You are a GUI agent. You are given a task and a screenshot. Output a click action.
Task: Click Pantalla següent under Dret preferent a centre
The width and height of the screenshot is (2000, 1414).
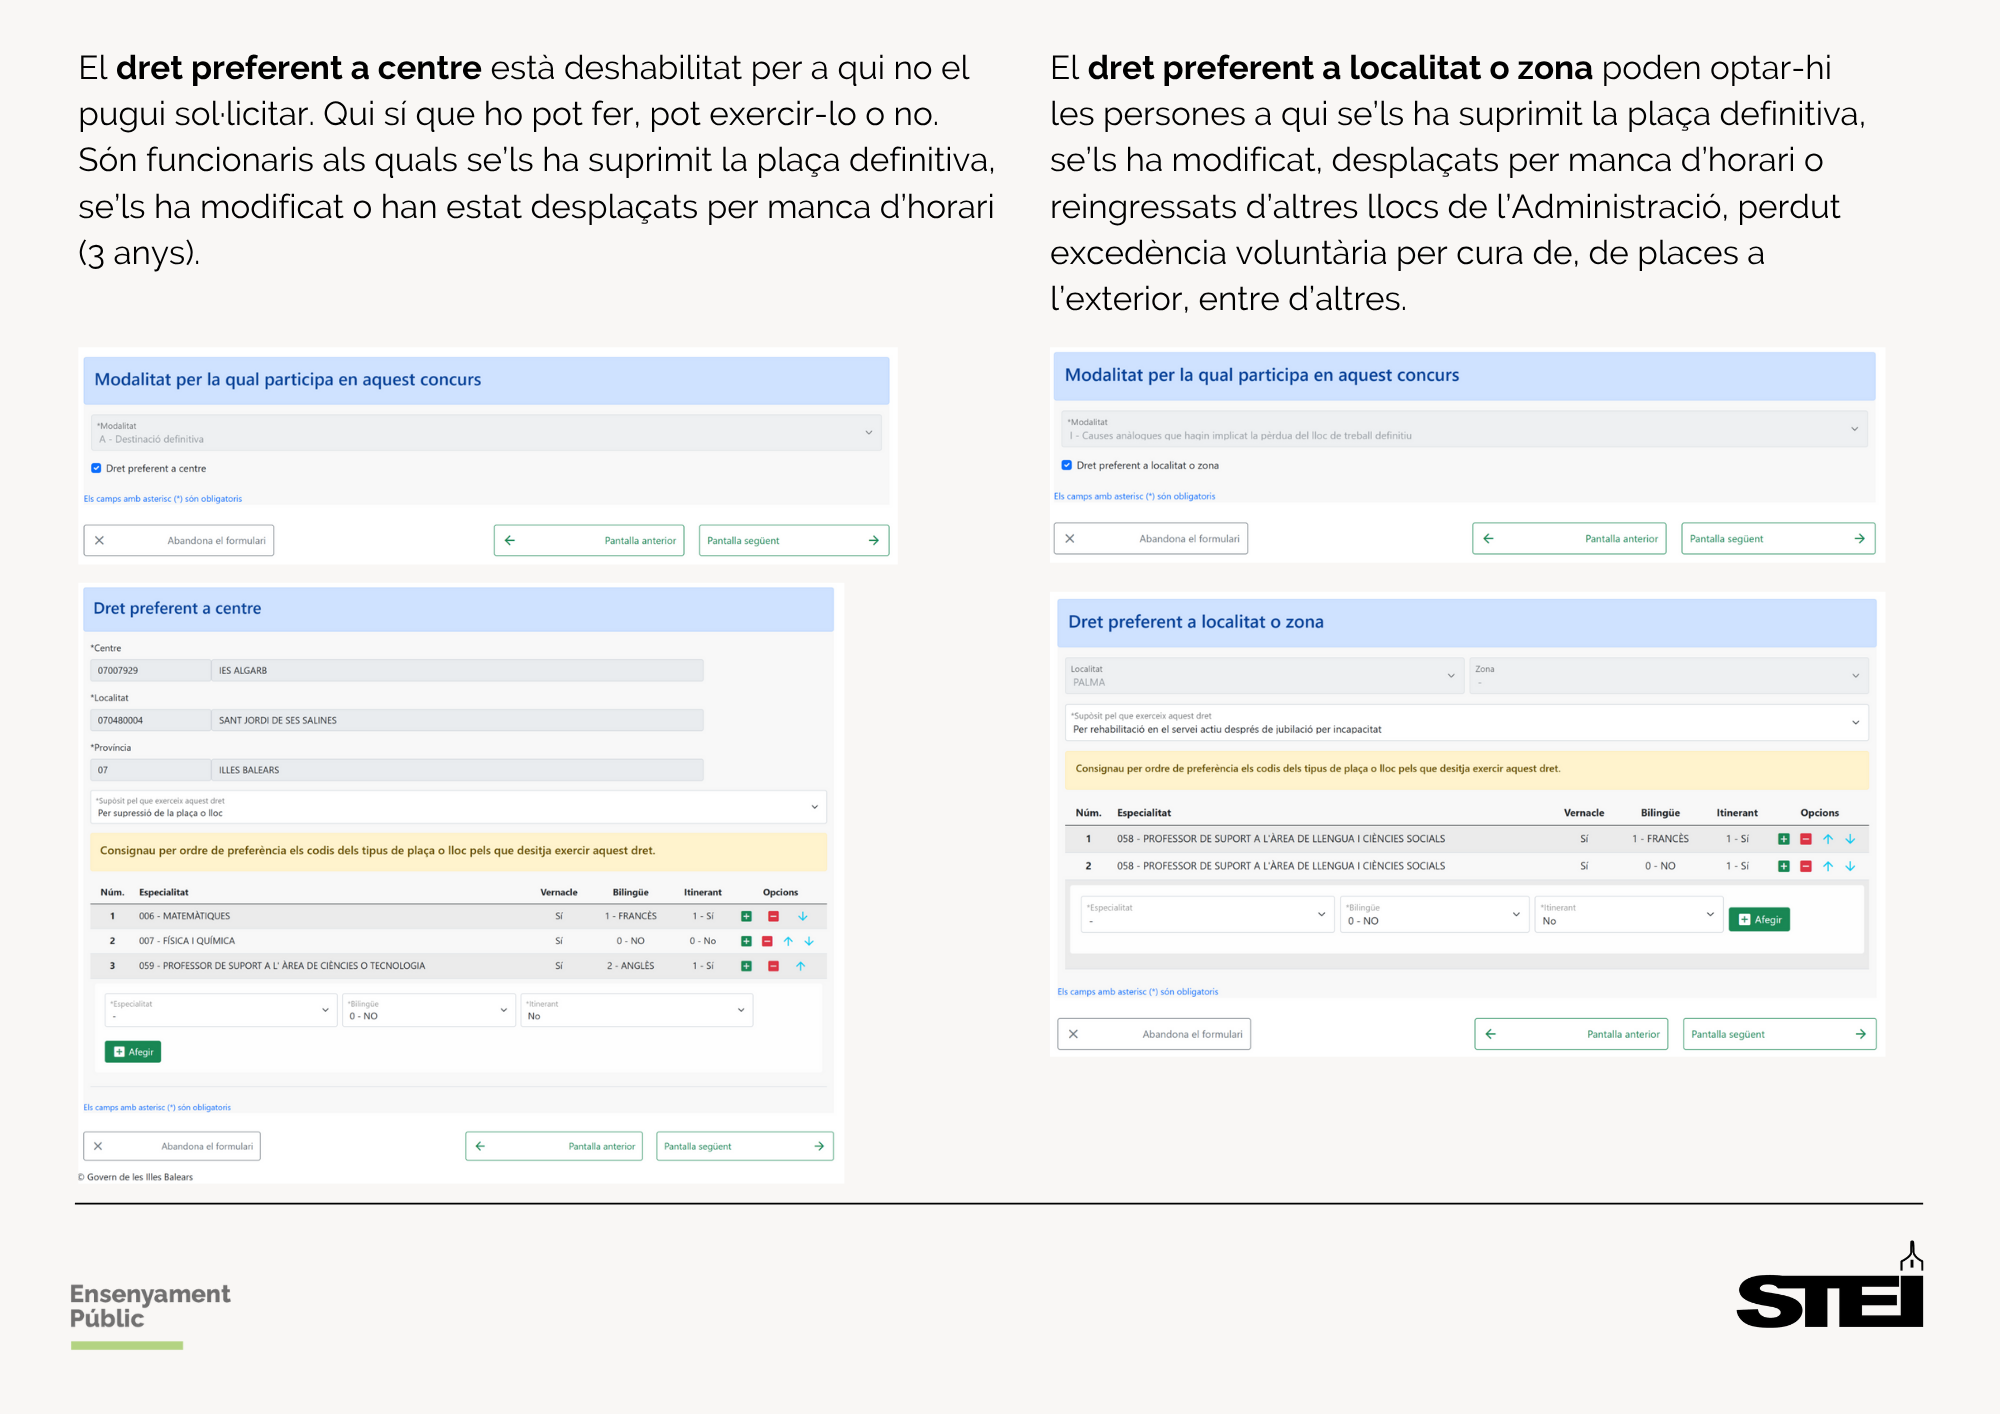[744, 1146]
